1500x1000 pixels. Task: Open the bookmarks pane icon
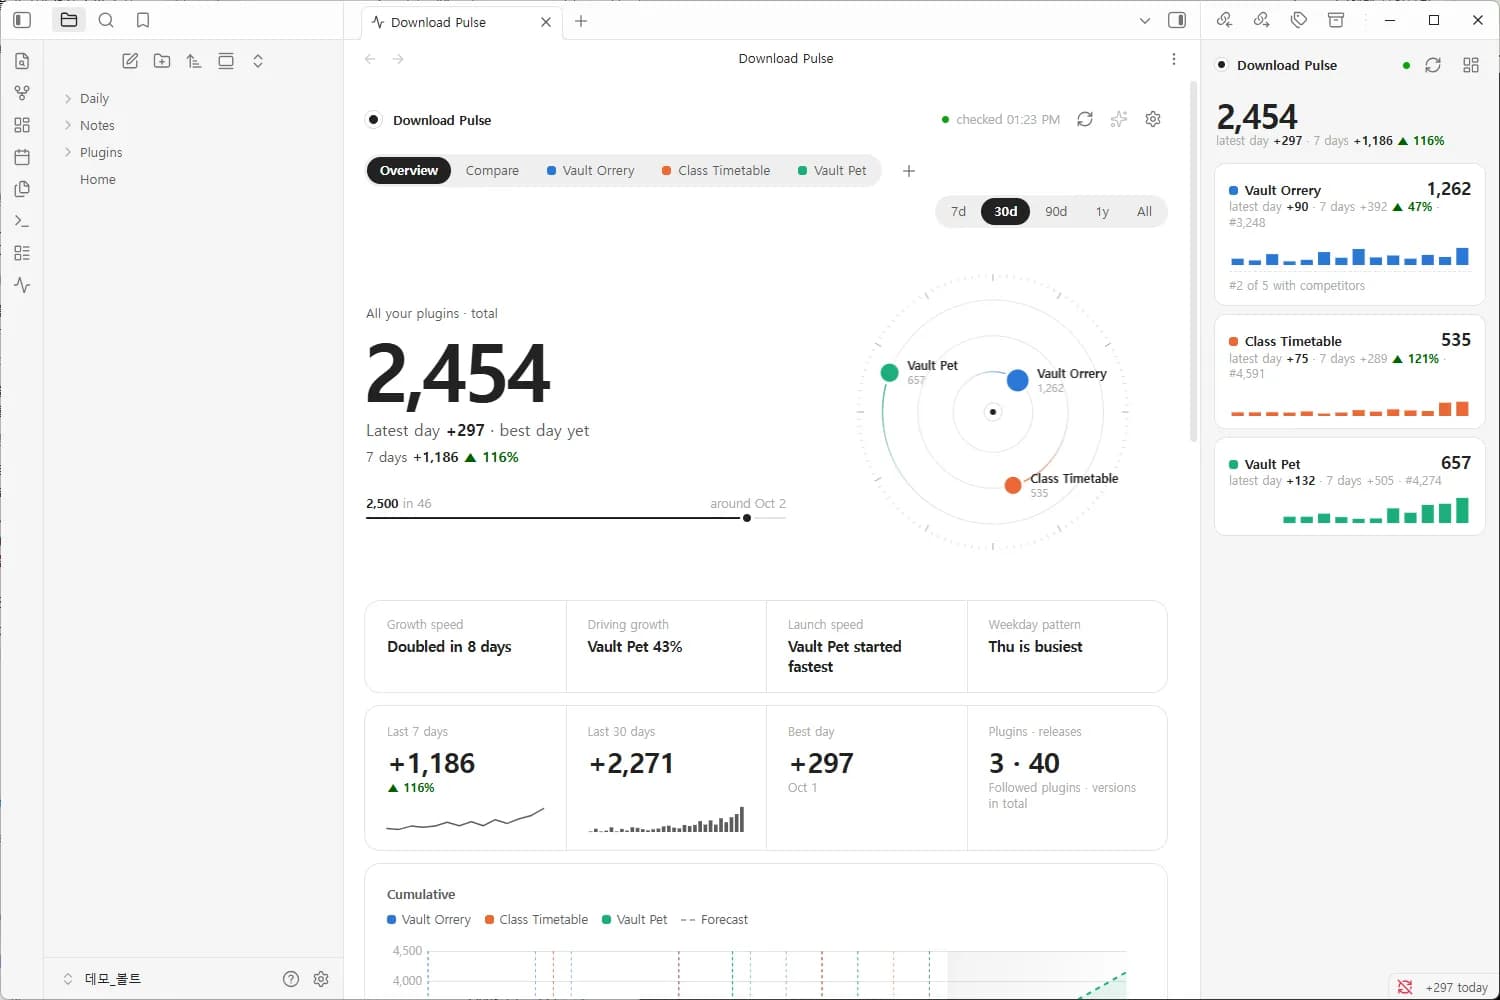click(143, 20)
